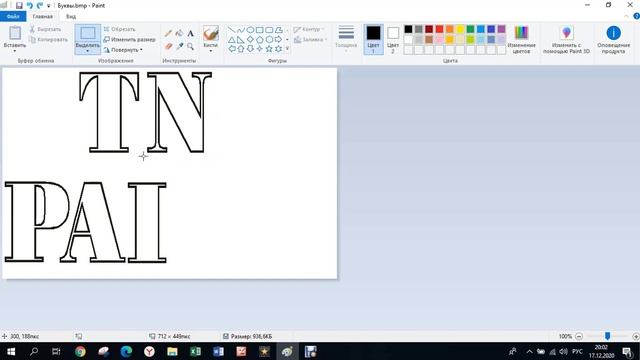The width and height of the screenshot is (640, 360).
Task: Open Paint Help question mark
Action: pos(636,16)
